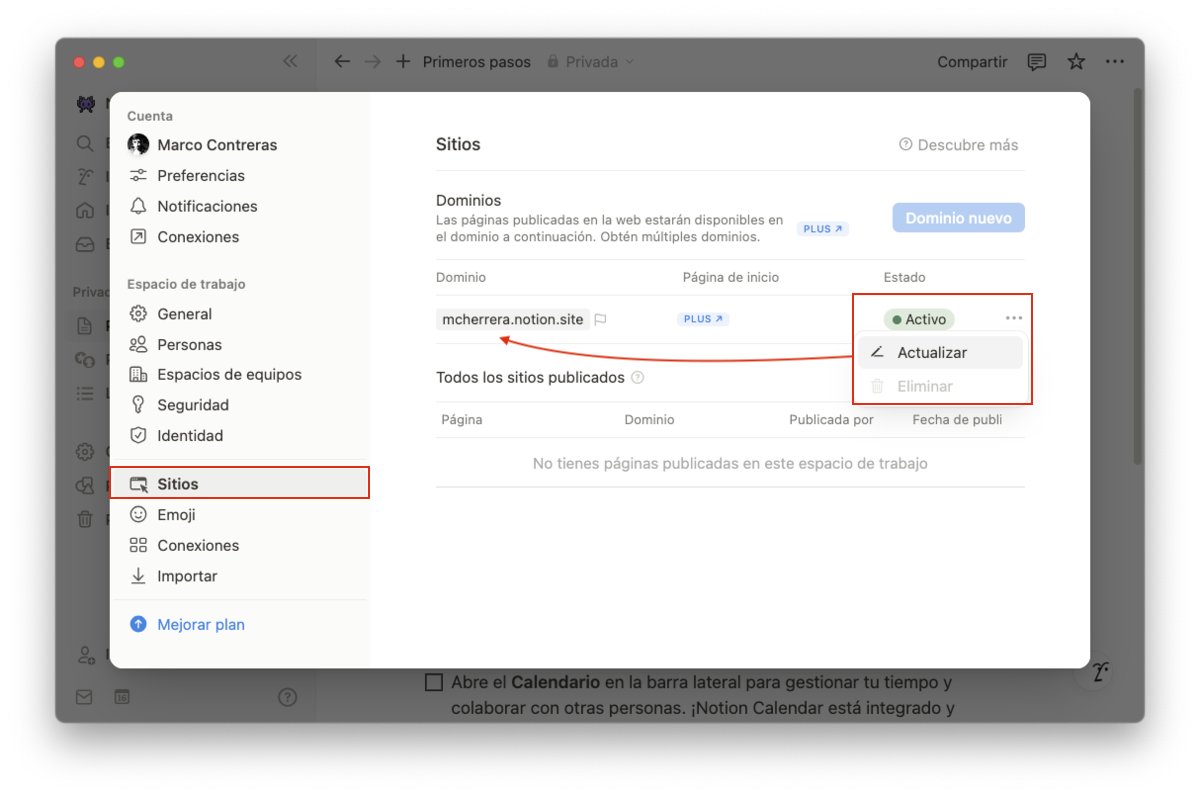
Task: Click the mcherrera.notion.site domain chip
Action: click(x=512, y=320)
